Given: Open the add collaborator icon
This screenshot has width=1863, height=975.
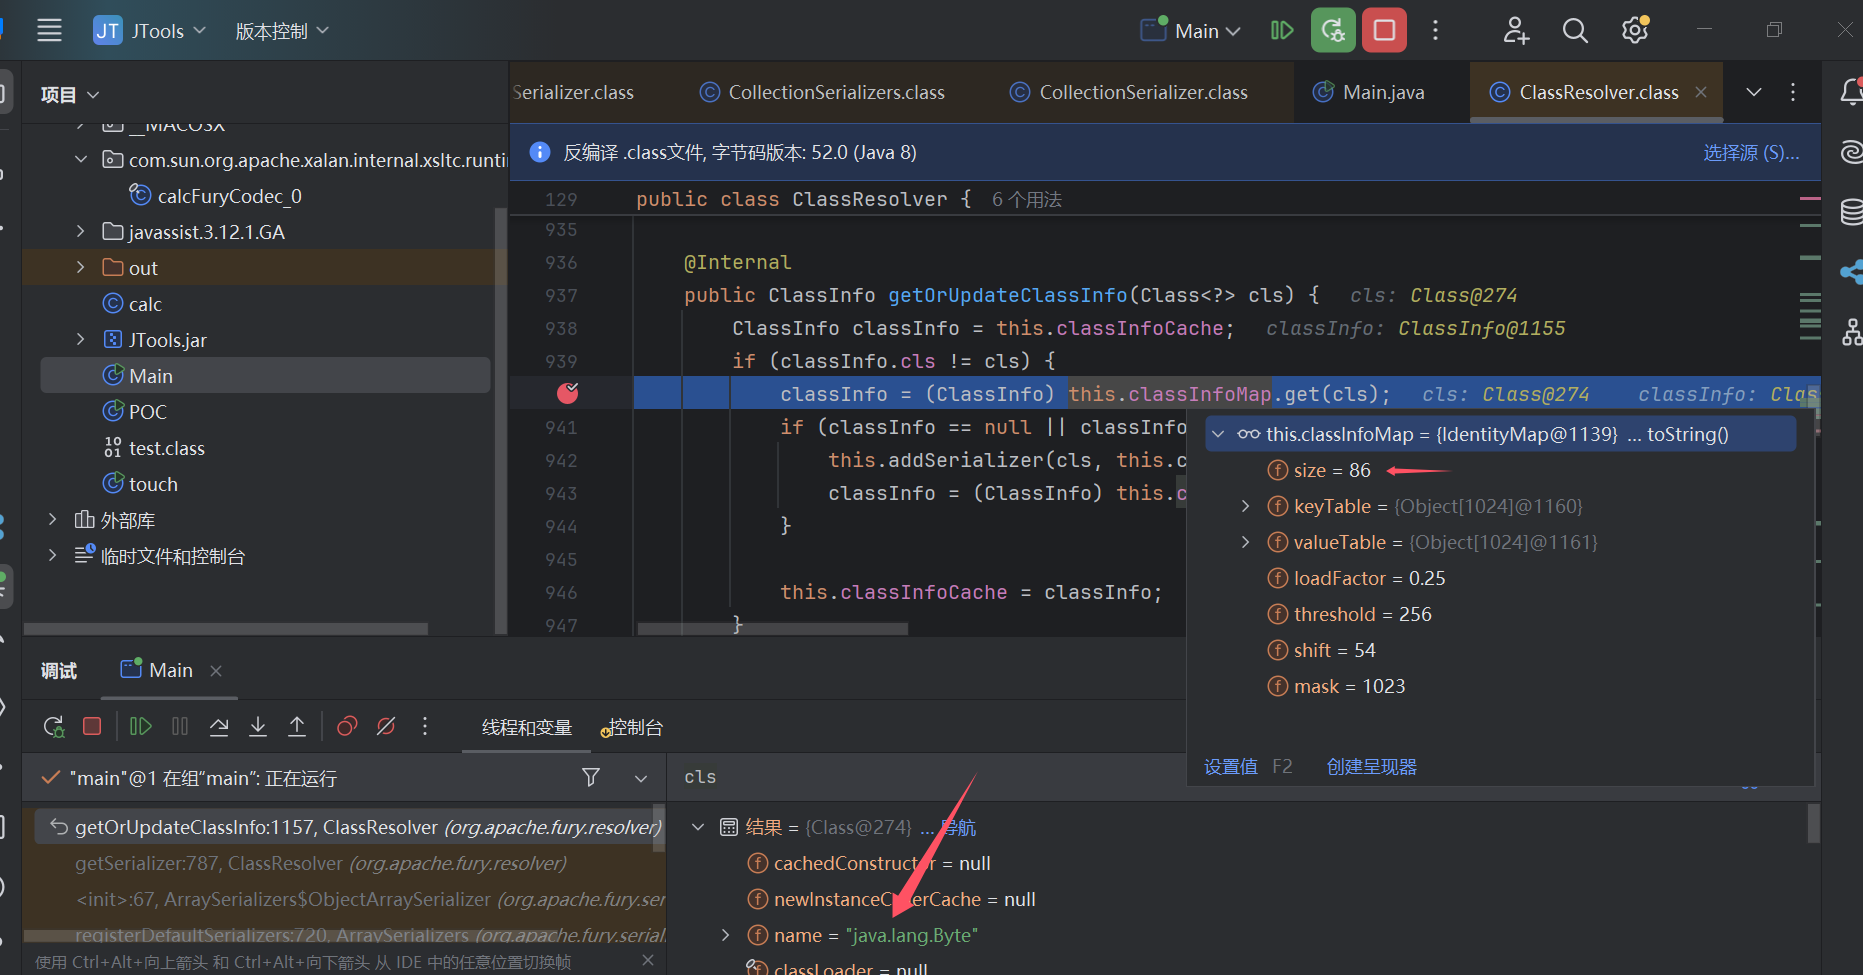Looking at the screenshot, I should [x=1516, y=31].
